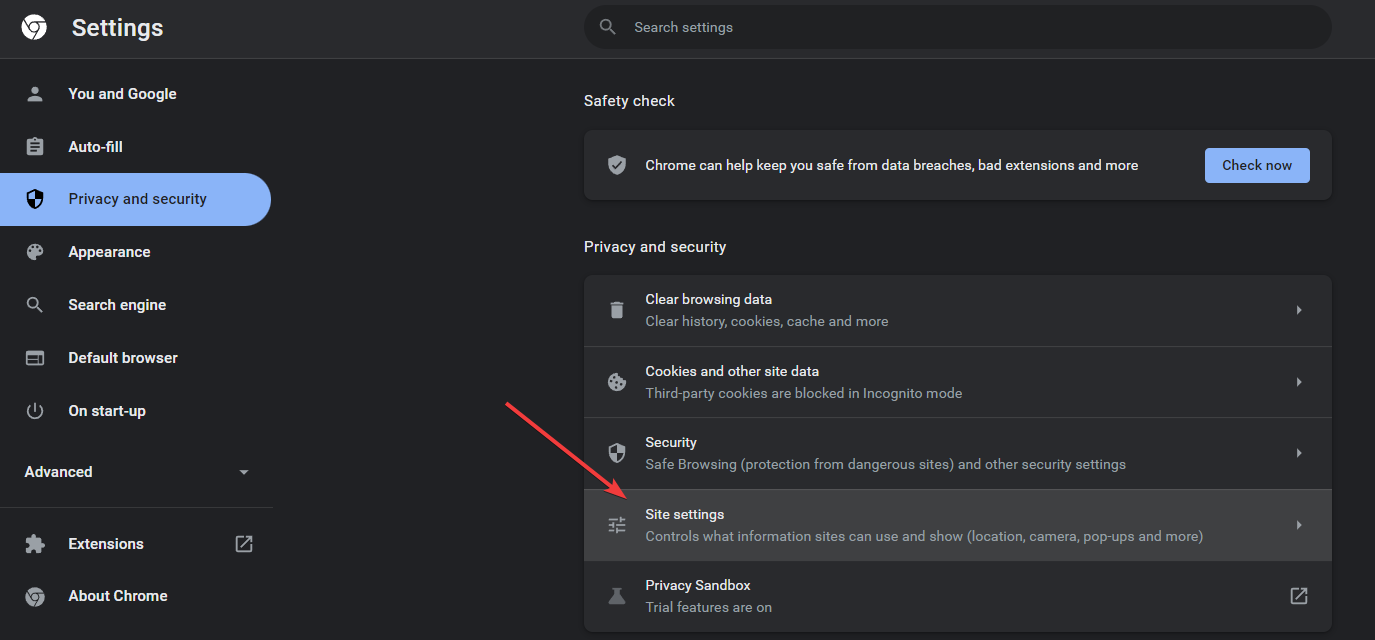
Task: Open the Search engine sidebar item
Action: click(x=117, y=305)
